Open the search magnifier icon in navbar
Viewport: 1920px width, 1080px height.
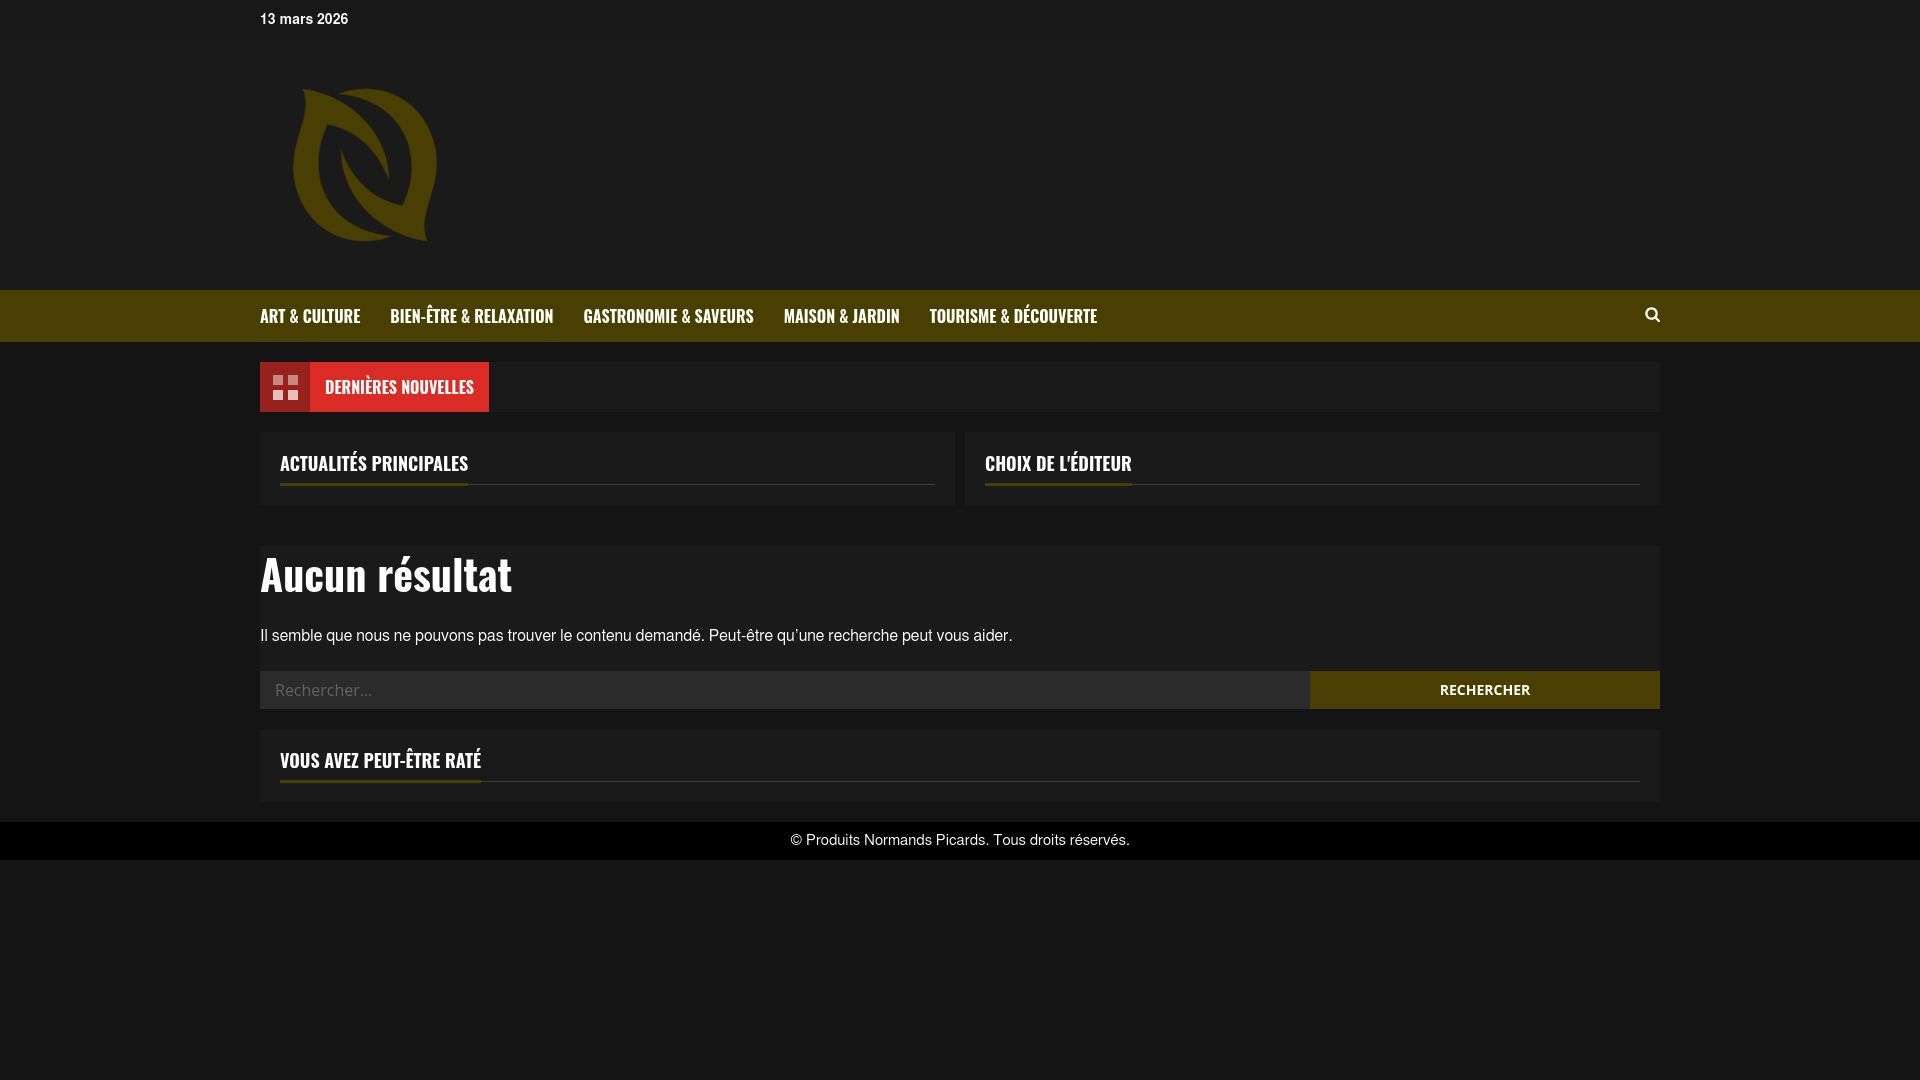(1652, 315)
